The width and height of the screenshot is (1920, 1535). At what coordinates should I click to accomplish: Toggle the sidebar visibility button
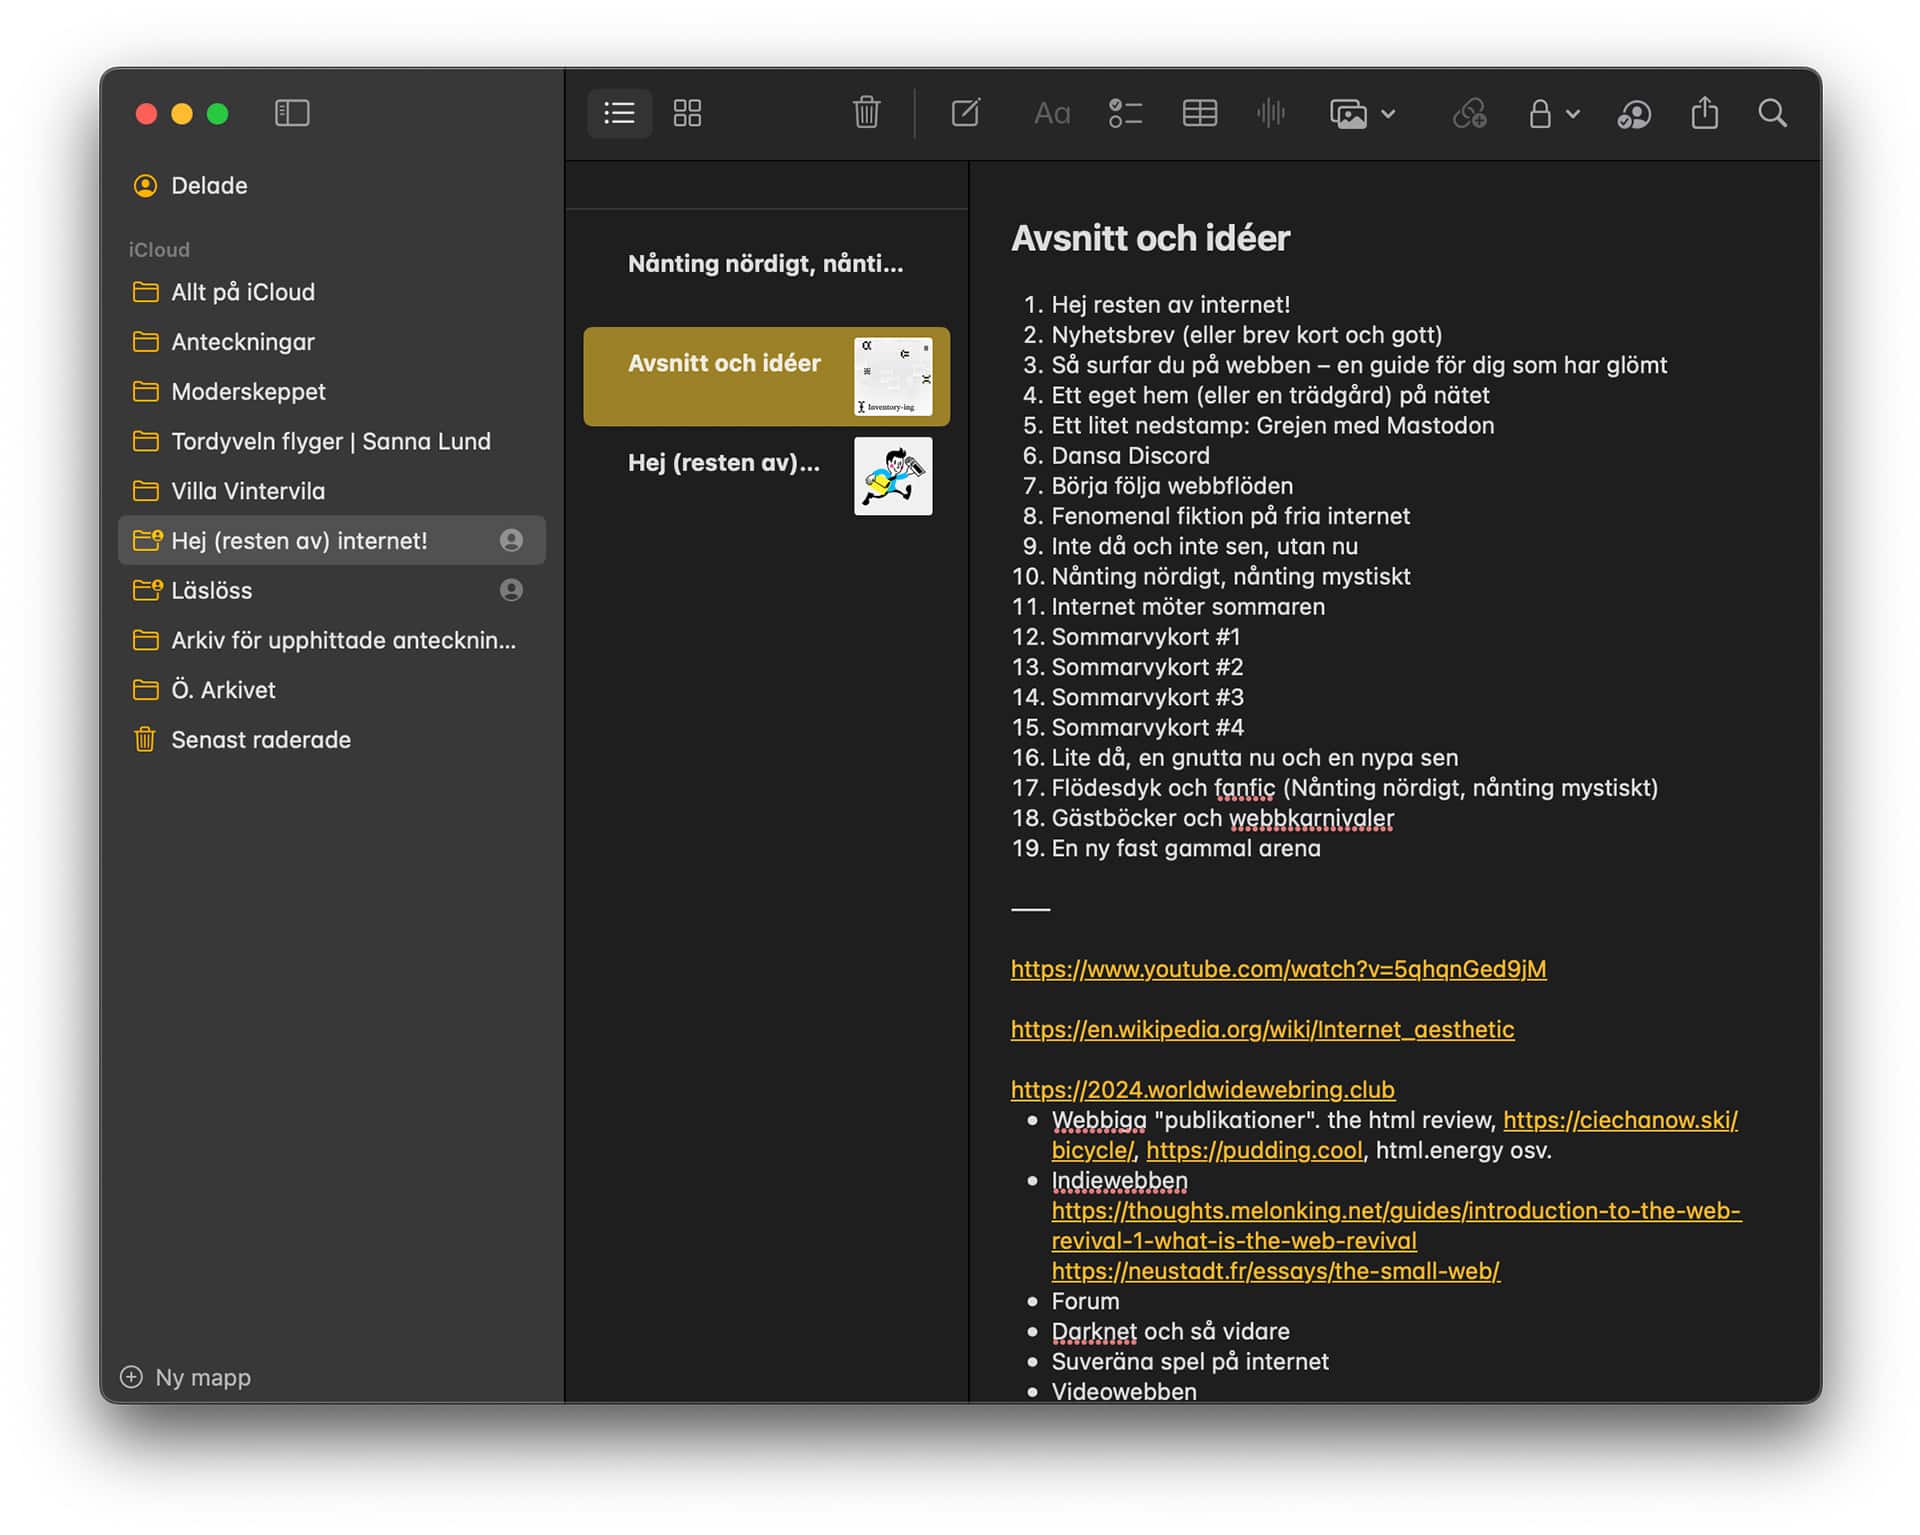pos(292,113)
